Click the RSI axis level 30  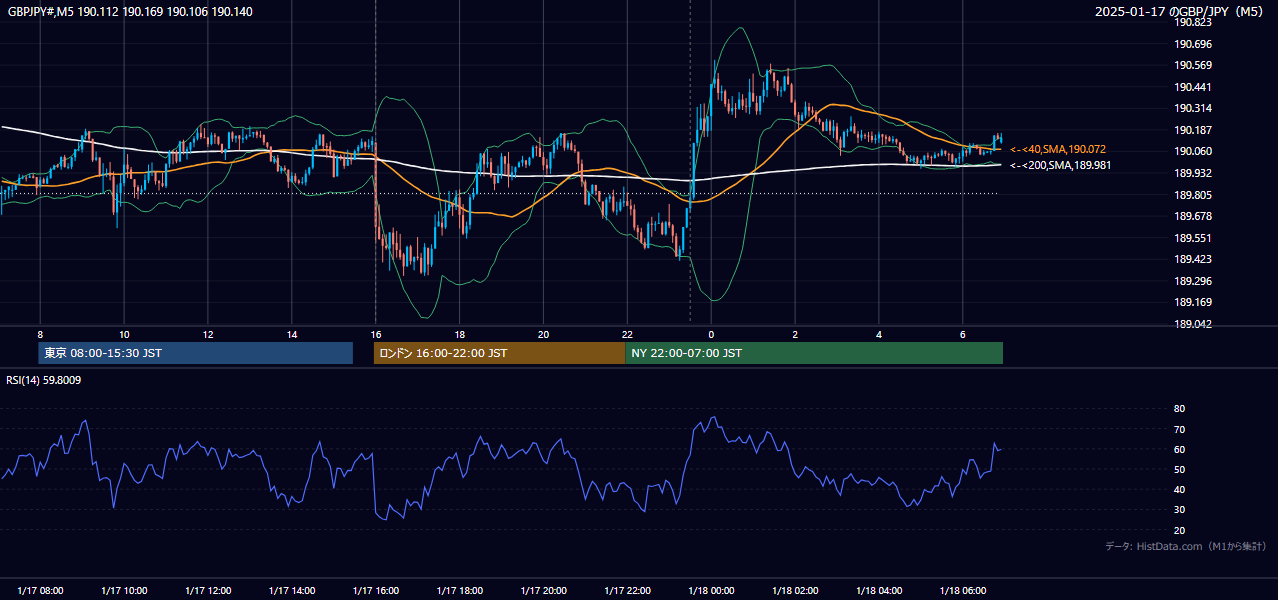coord(1180,510)
